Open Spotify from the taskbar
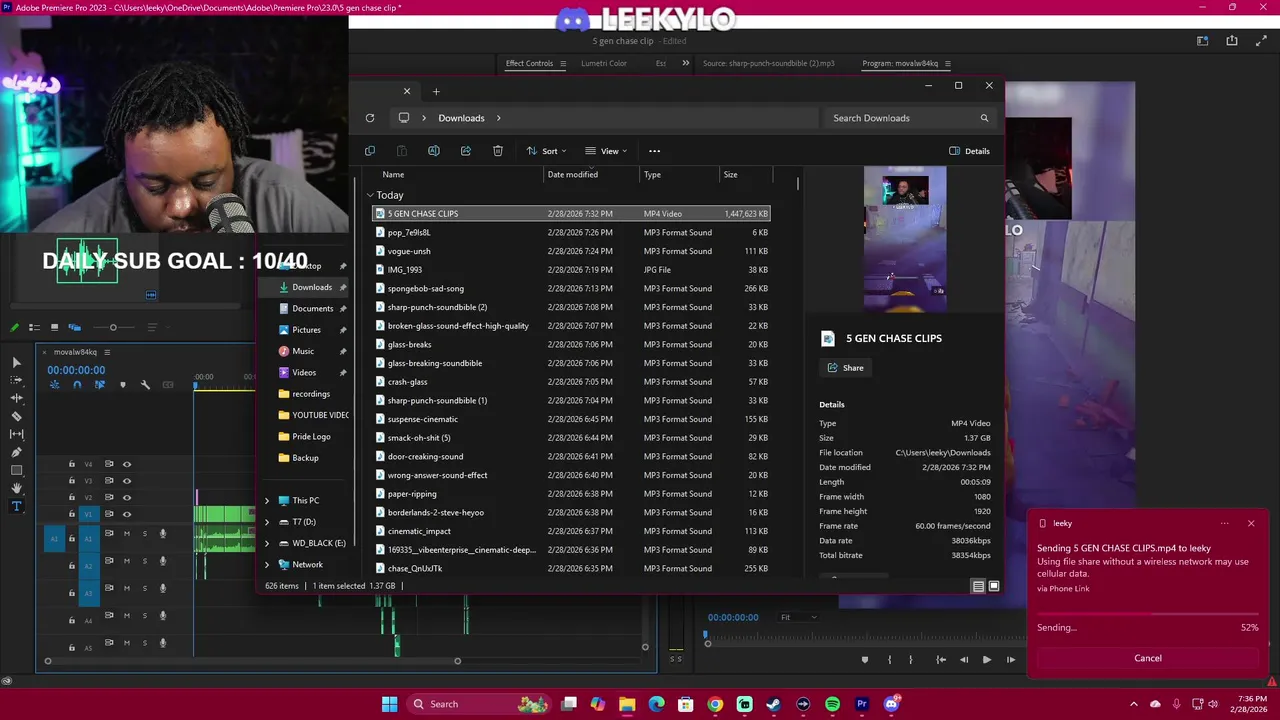This screenshot has width=1280, height=720. point(832,704)
